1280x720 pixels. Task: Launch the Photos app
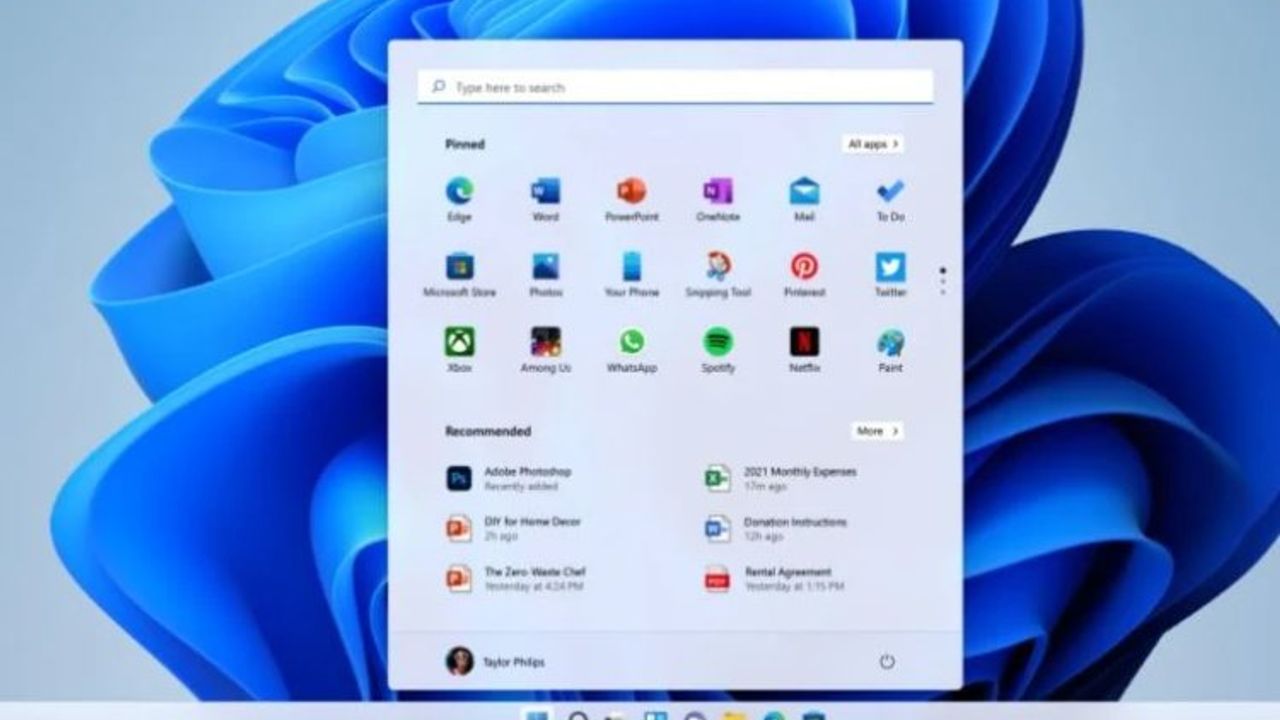(x=546, y=274)
